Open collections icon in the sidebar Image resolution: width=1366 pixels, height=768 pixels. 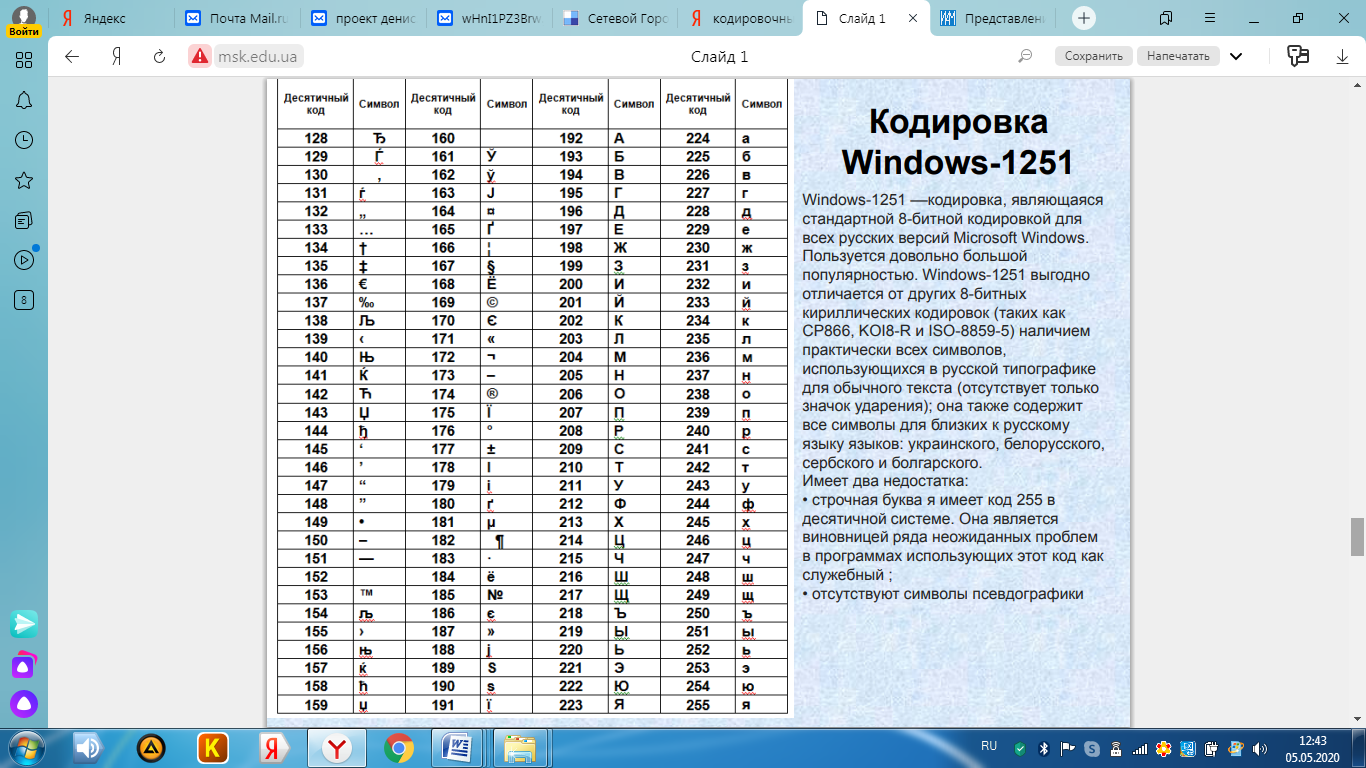click(25, 220)
